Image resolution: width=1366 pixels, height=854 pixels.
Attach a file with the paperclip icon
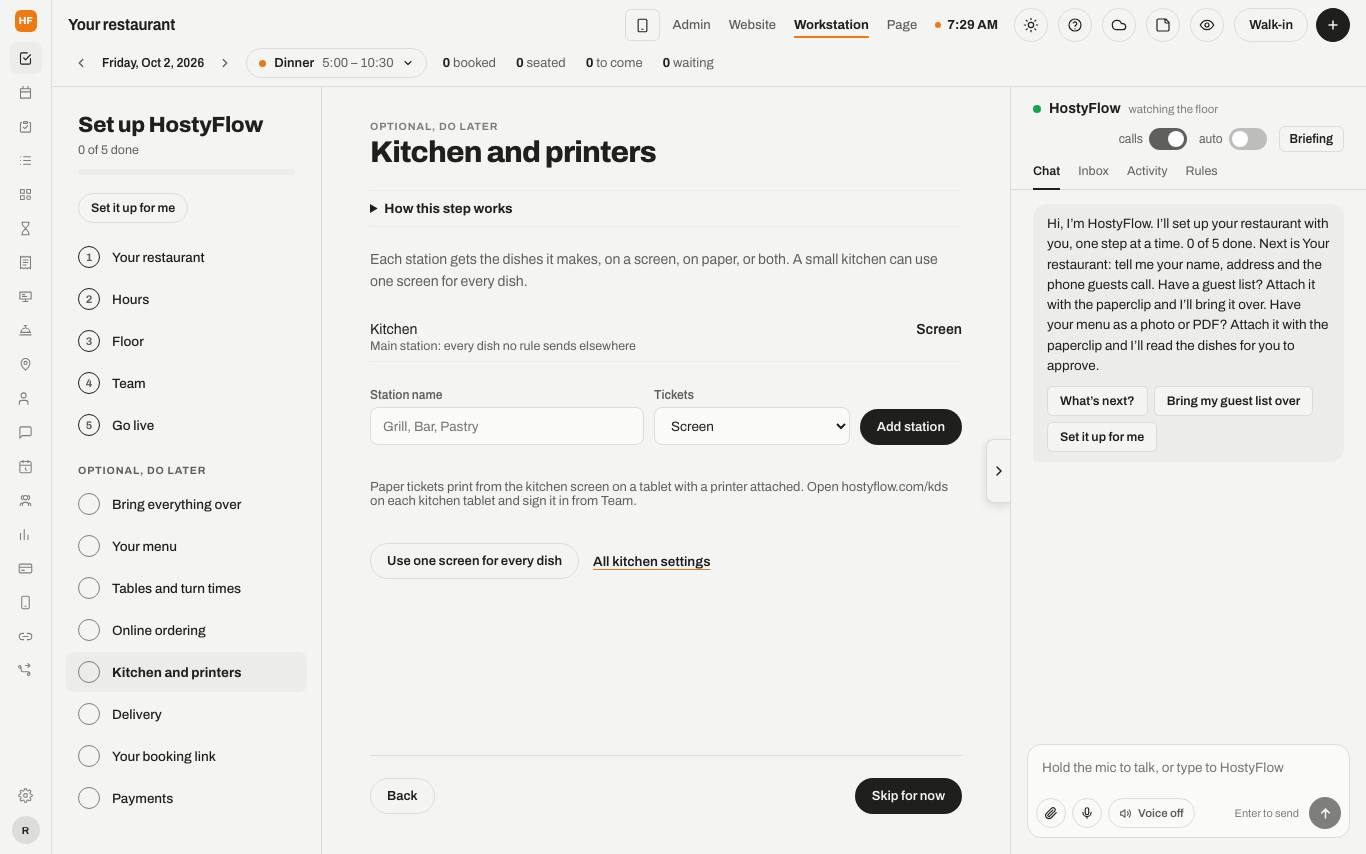[1051, 813]
